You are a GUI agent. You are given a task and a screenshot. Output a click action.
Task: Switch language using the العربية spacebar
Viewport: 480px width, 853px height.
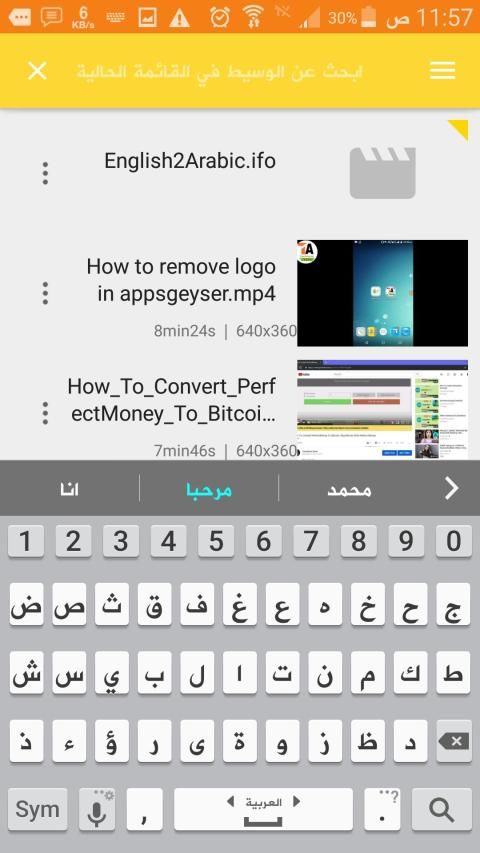263,809
